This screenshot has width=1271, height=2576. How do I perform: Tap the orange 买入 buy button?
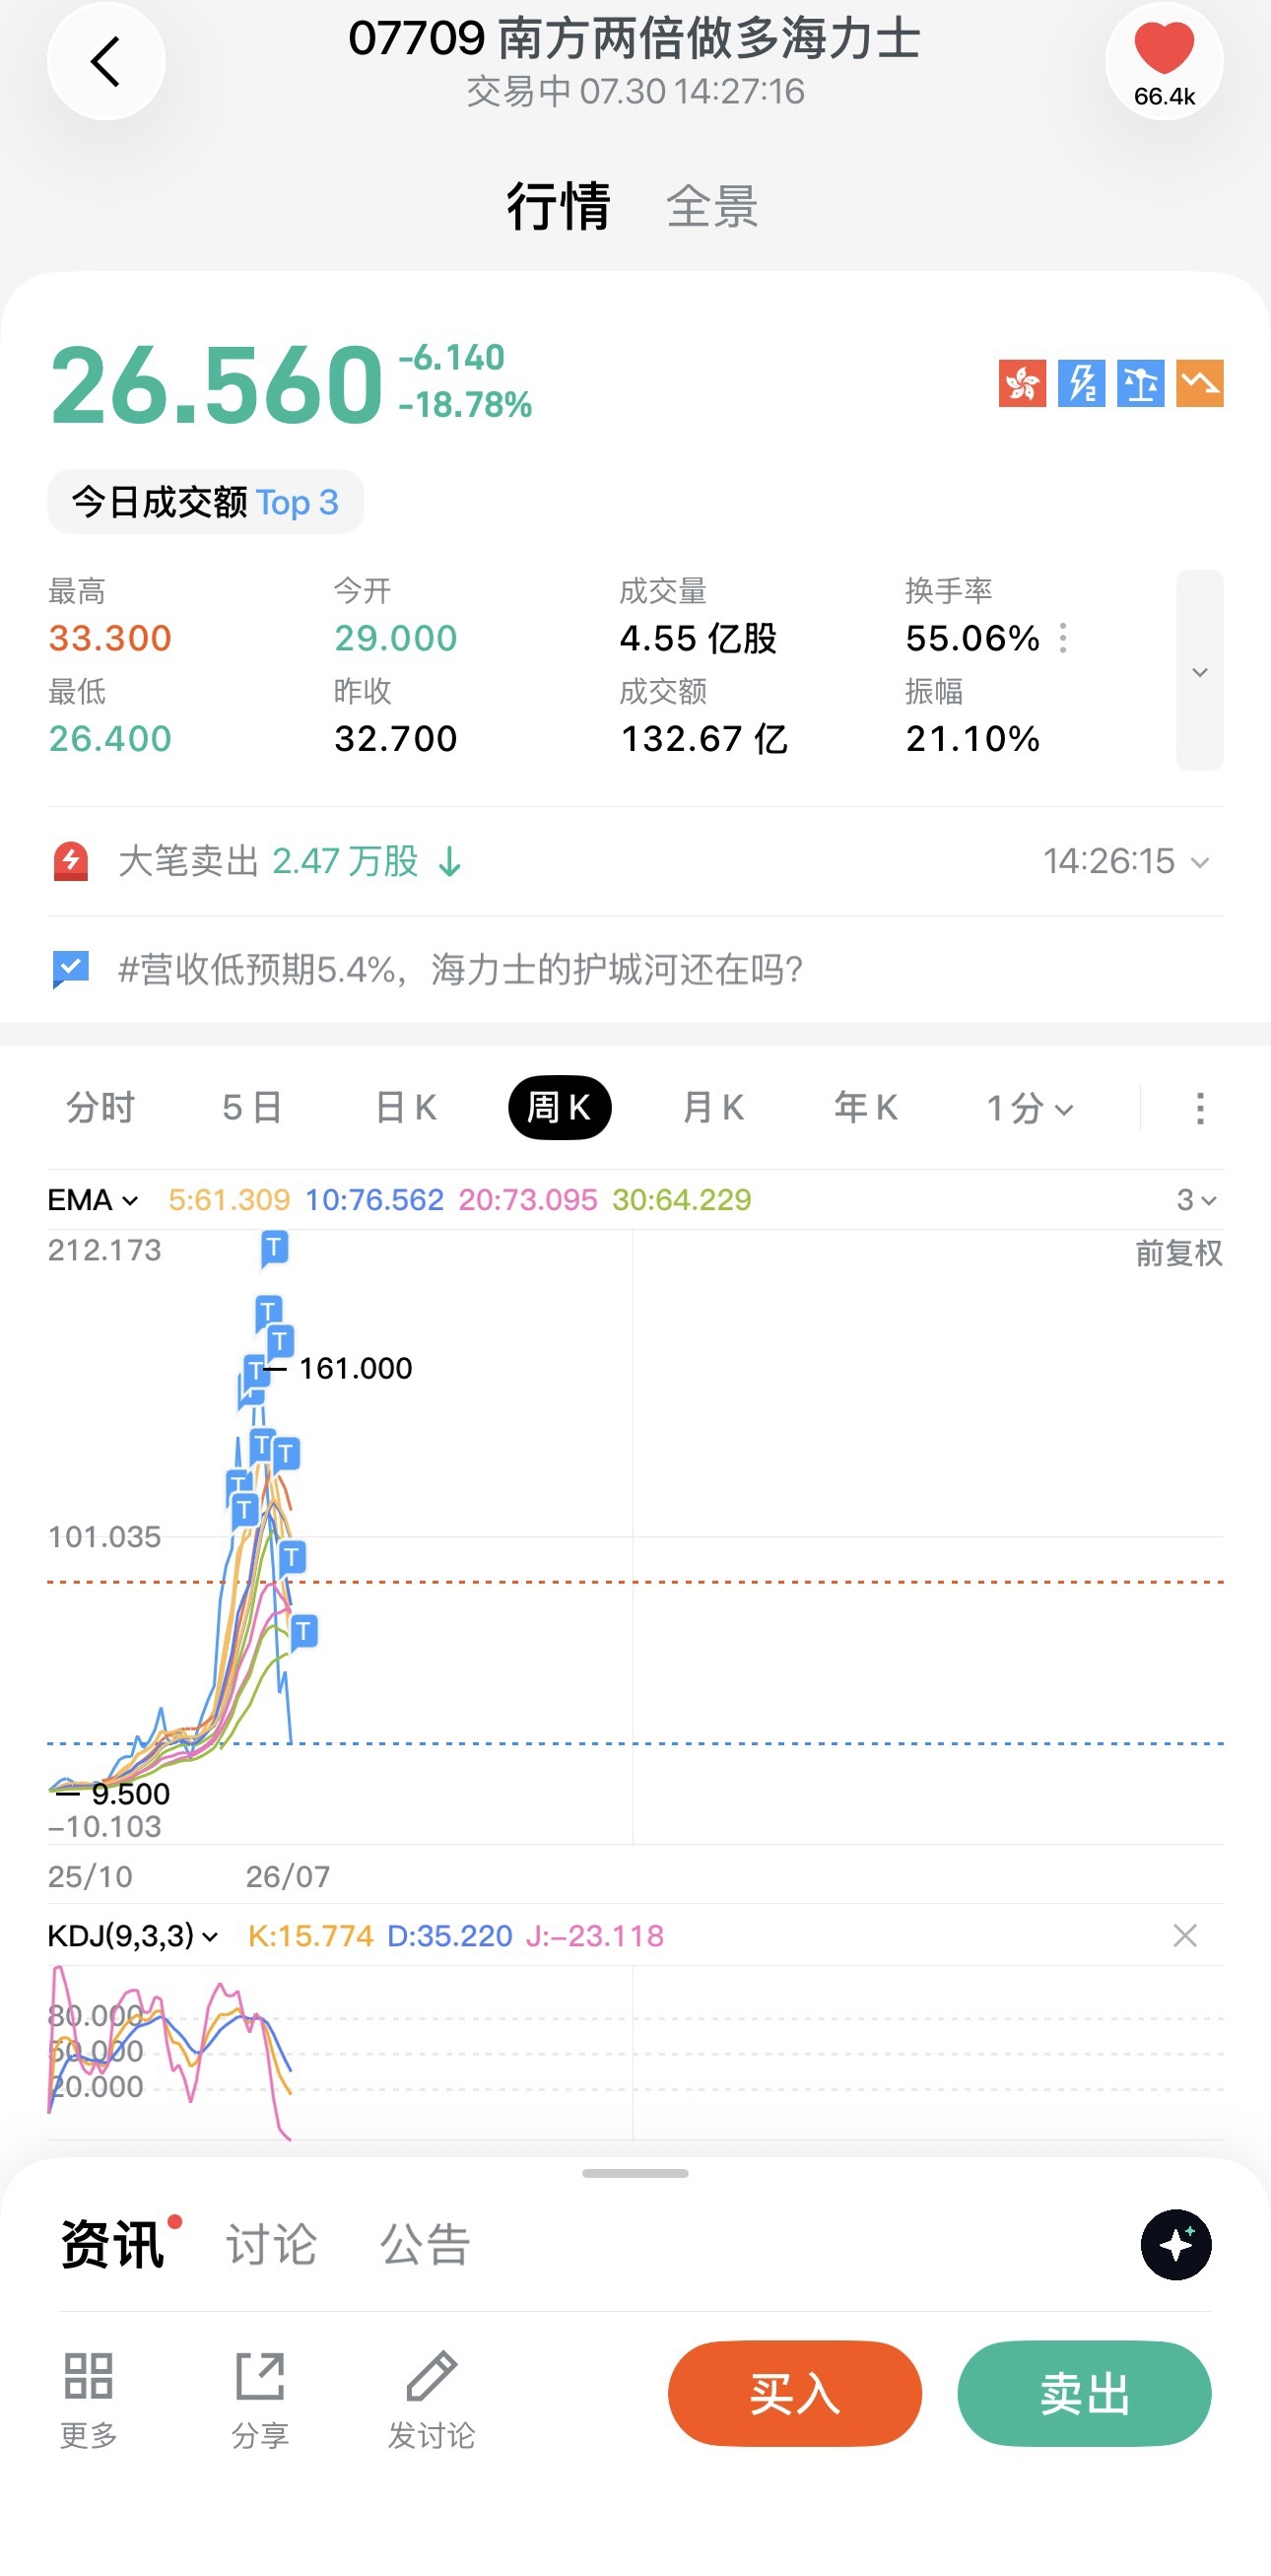(x=795, y=2394)
